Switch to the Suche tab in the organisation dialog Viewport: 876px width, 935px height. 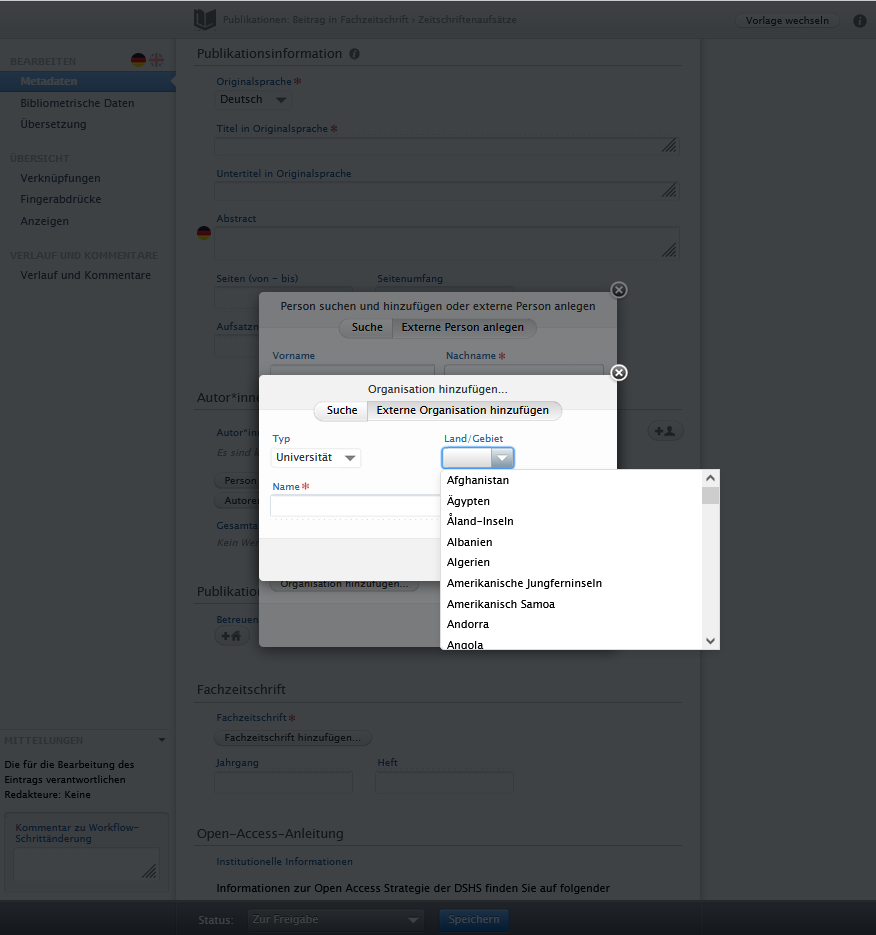[341, 410]
